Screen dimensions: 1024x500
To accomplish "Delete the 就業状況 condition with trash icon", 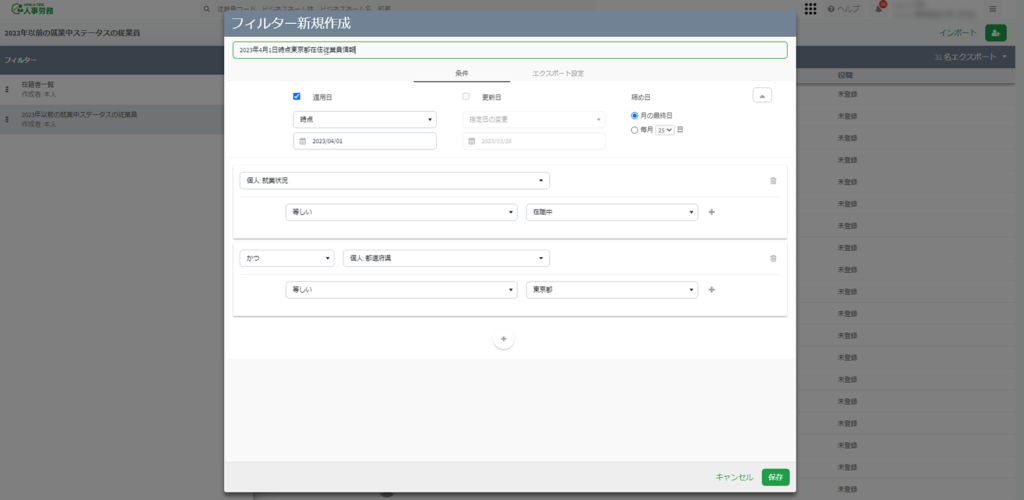I will [772, 181].
